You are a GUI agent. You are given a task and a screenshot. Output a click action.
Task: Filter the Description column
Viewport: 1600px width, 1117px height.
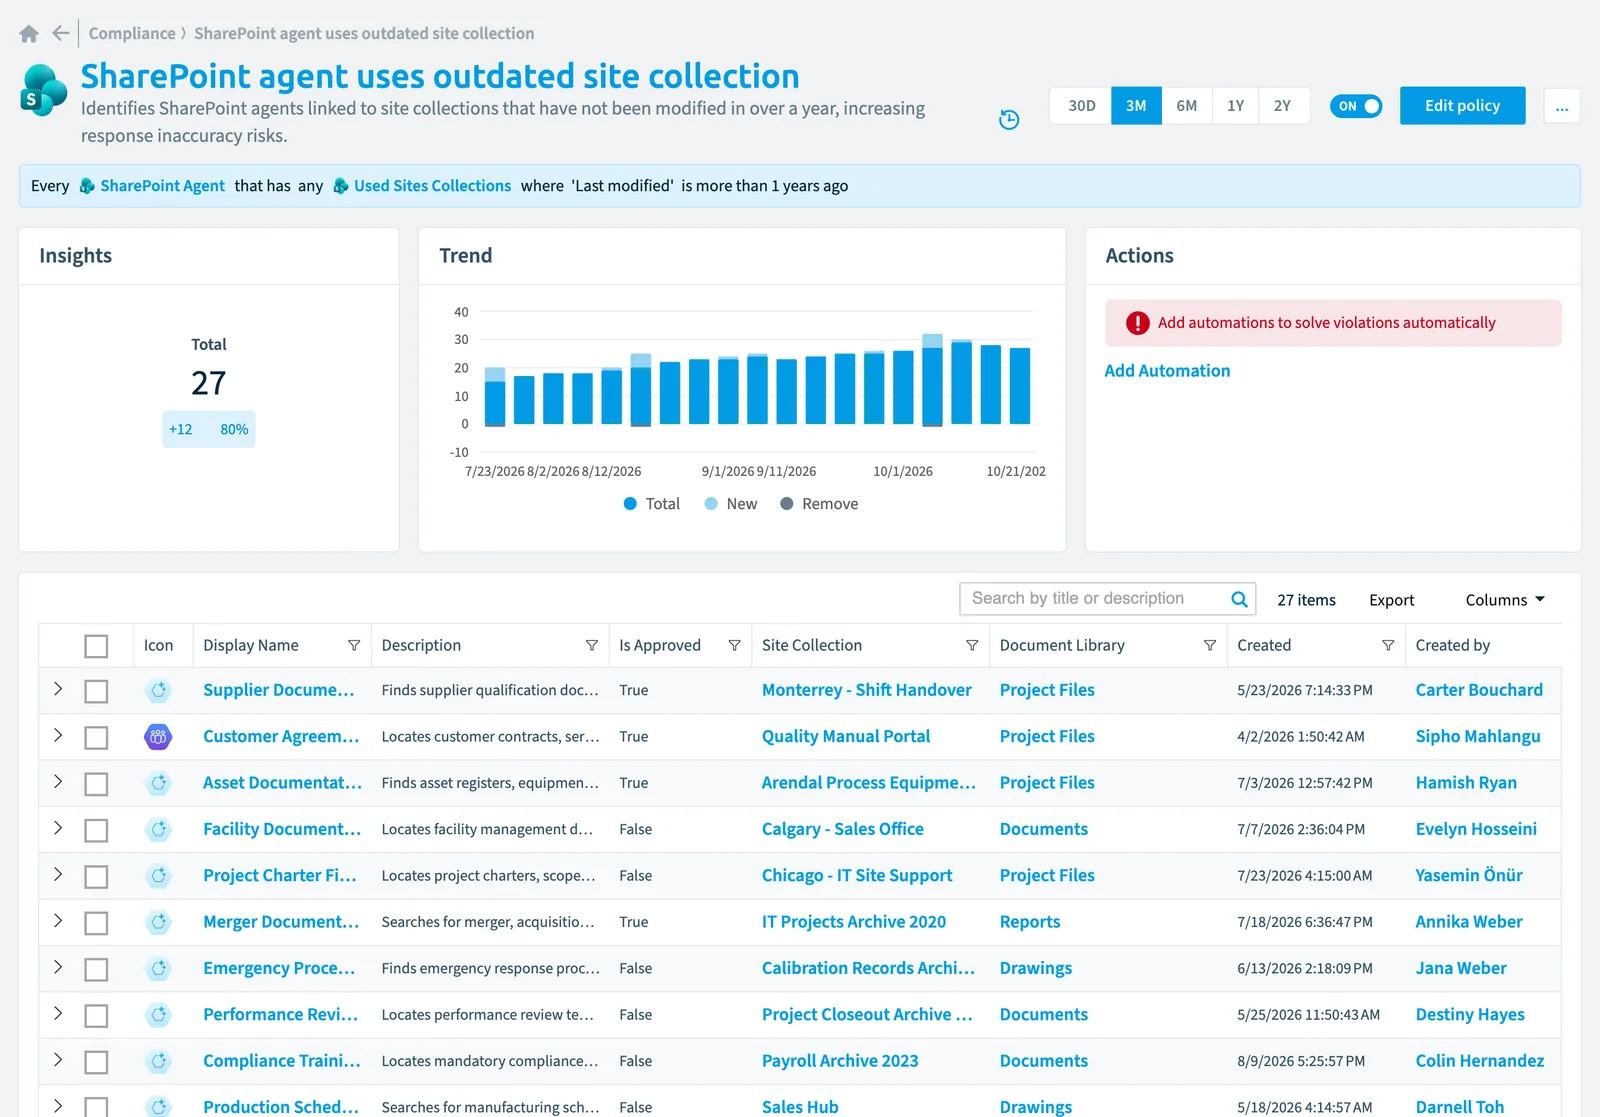[592, 646]
